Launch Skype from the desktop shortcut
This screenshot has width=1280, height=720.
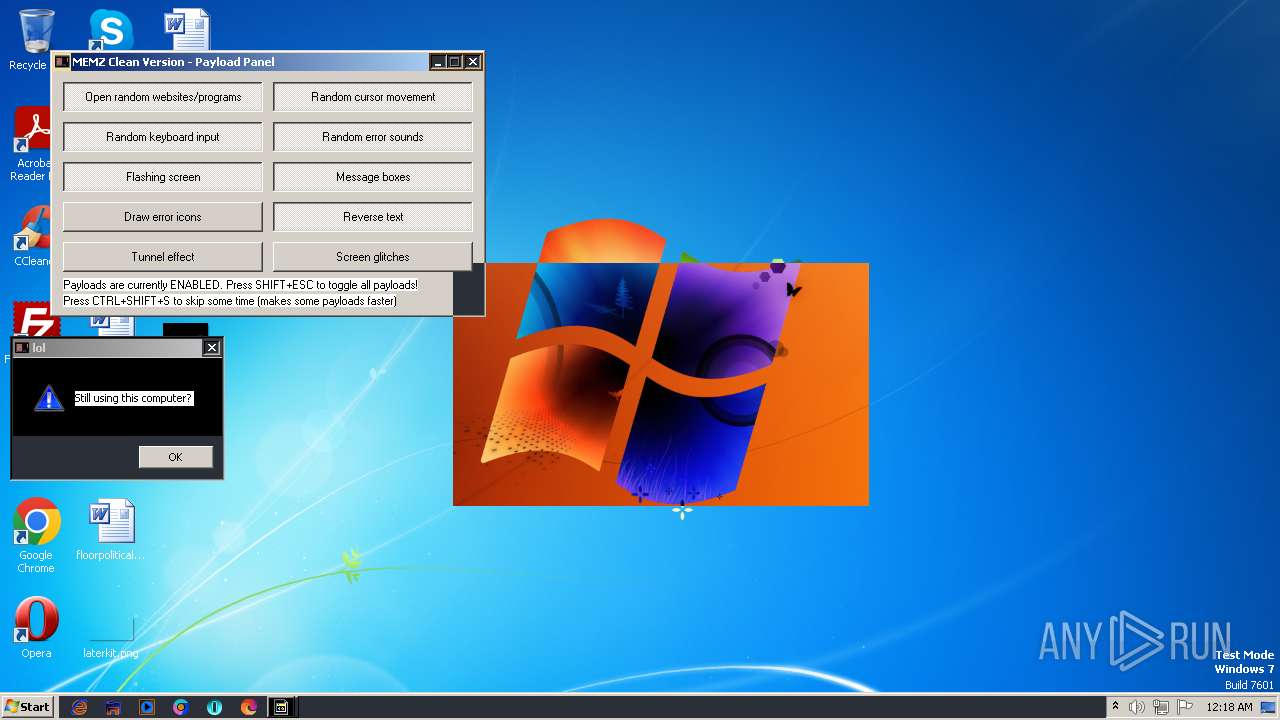111,29
